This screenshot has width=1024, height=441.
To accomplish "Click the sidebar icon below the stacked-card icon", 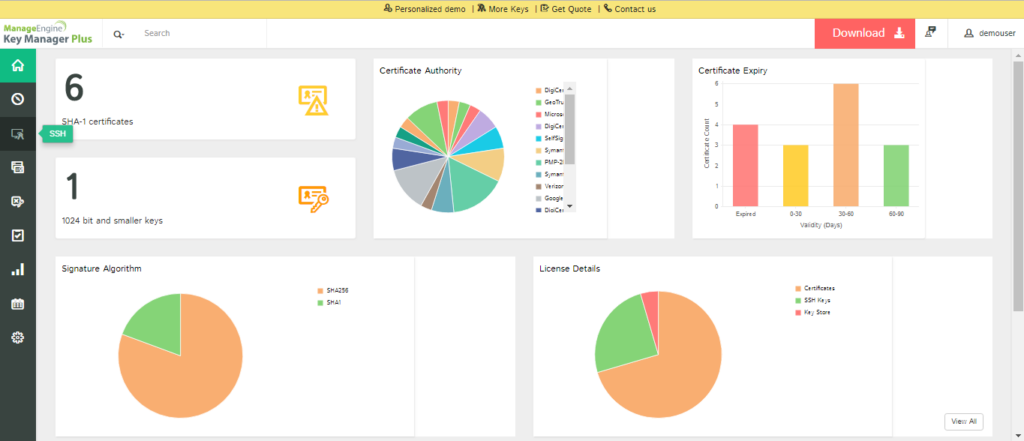I will tap(18, 201).
